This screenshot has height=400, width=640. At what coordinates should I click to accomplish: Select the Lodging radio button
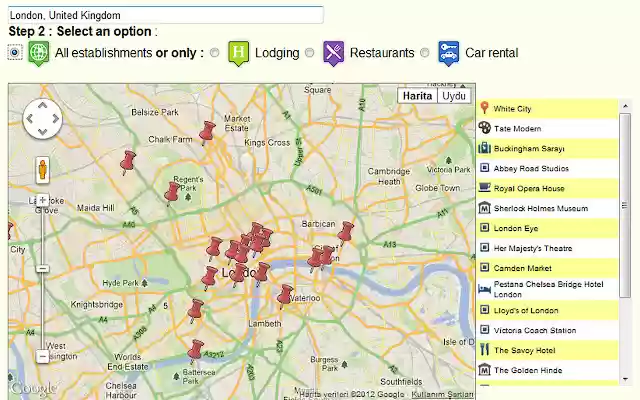(215, 53)
